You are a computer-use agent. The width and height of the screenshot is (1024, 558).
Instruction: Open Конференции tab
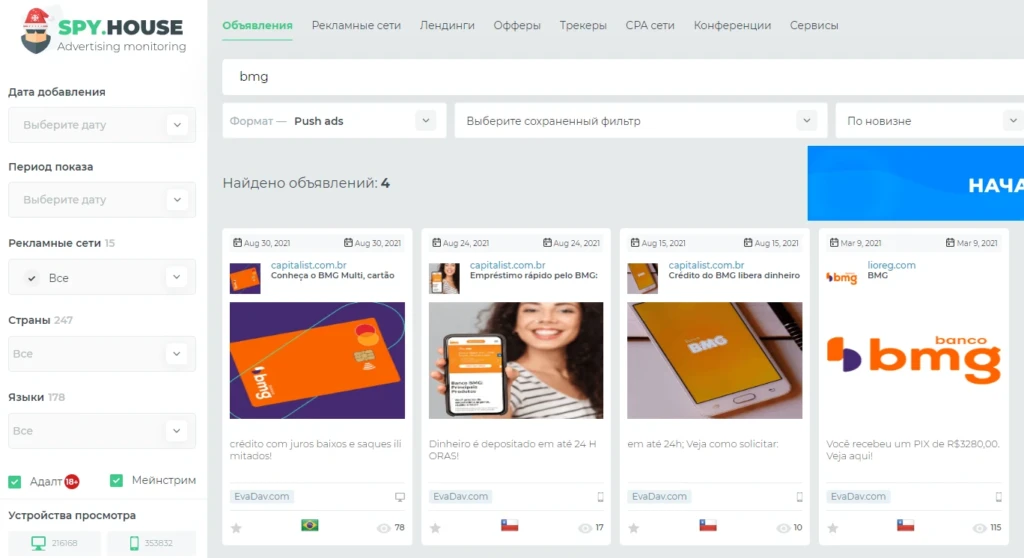tap(732, 25)
